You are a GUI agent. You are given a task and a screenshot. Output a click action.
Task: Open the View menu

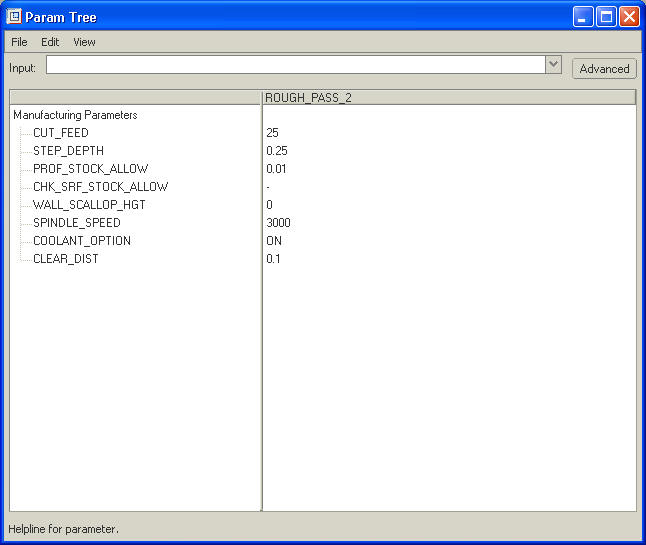click(x=84, y=42)
